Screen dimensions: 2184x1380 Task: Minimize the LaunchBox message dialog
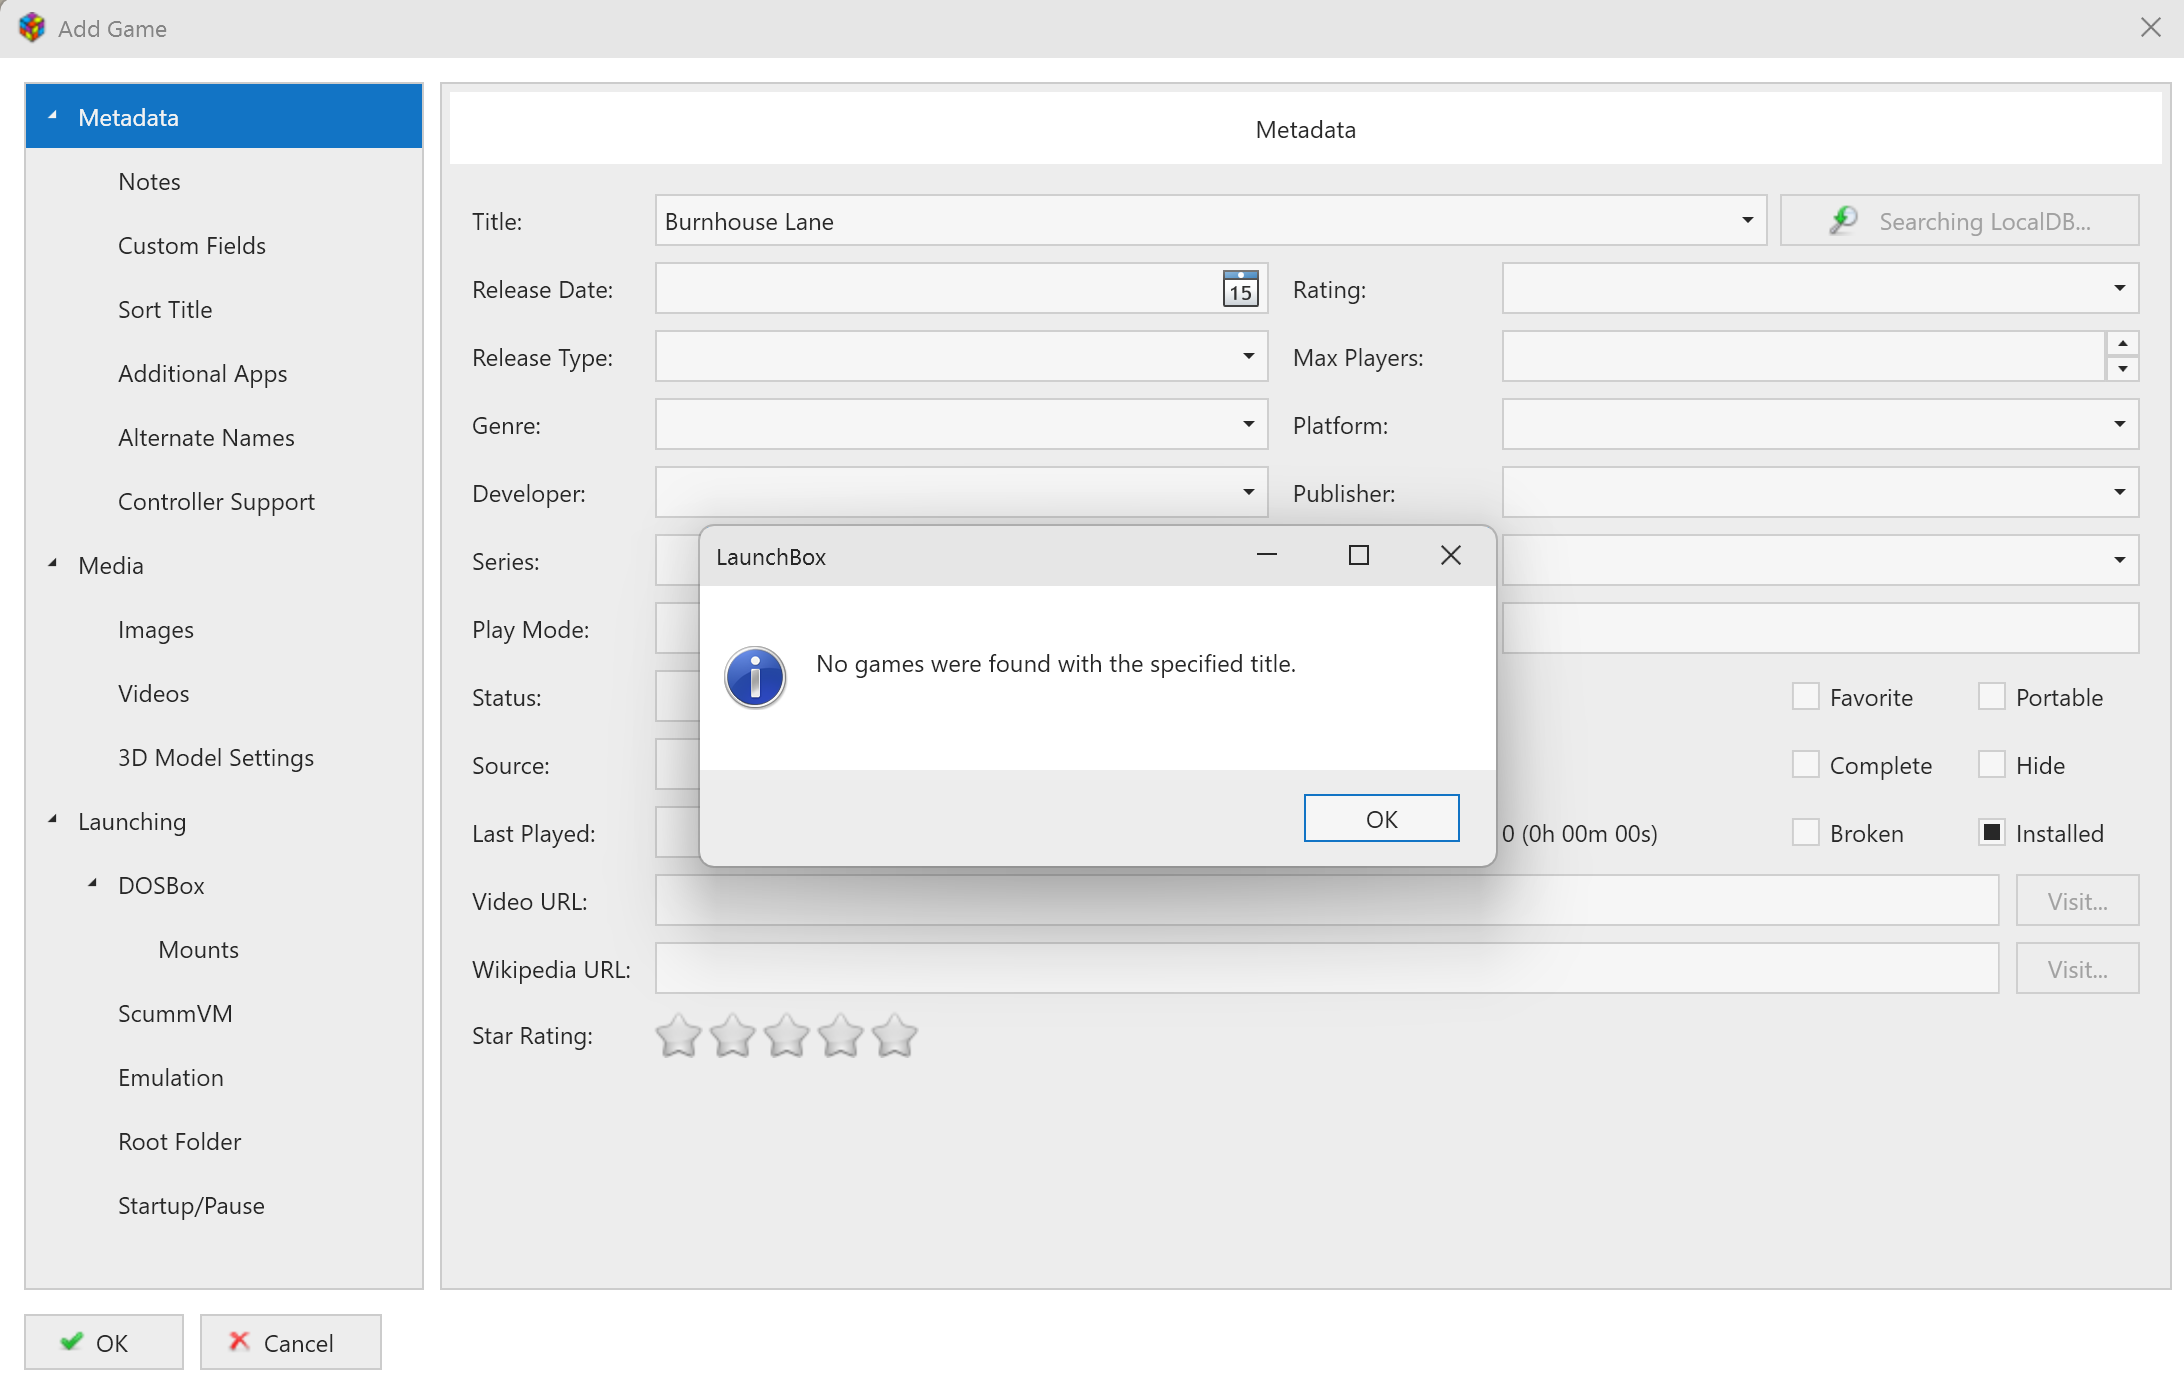1267,555
